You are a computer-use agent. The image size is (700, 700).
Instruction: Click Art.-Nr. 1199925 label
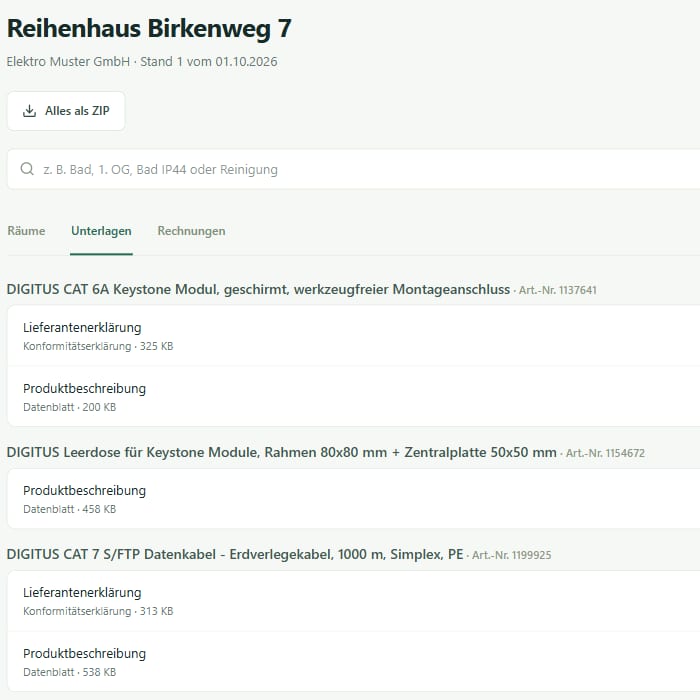512,555
